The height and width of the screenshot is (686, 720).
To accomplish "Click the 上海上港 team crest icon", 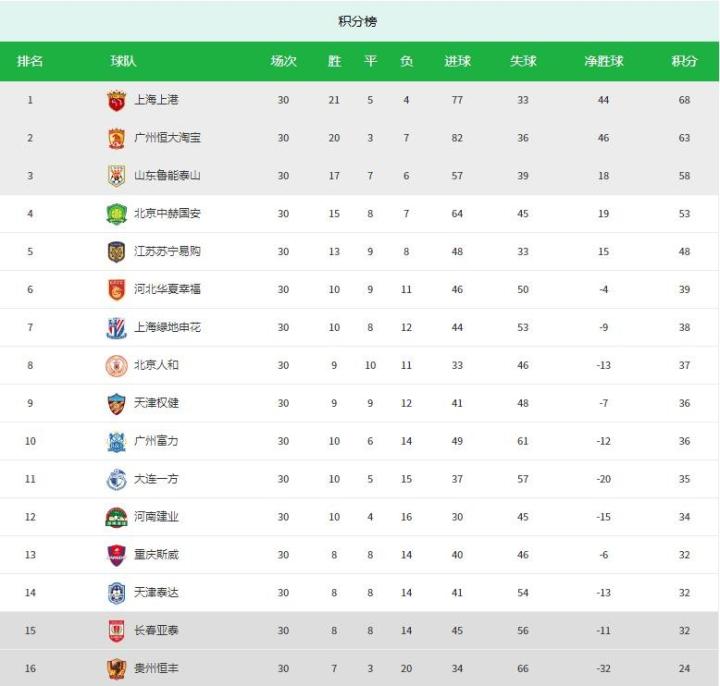I will (117, 100).
